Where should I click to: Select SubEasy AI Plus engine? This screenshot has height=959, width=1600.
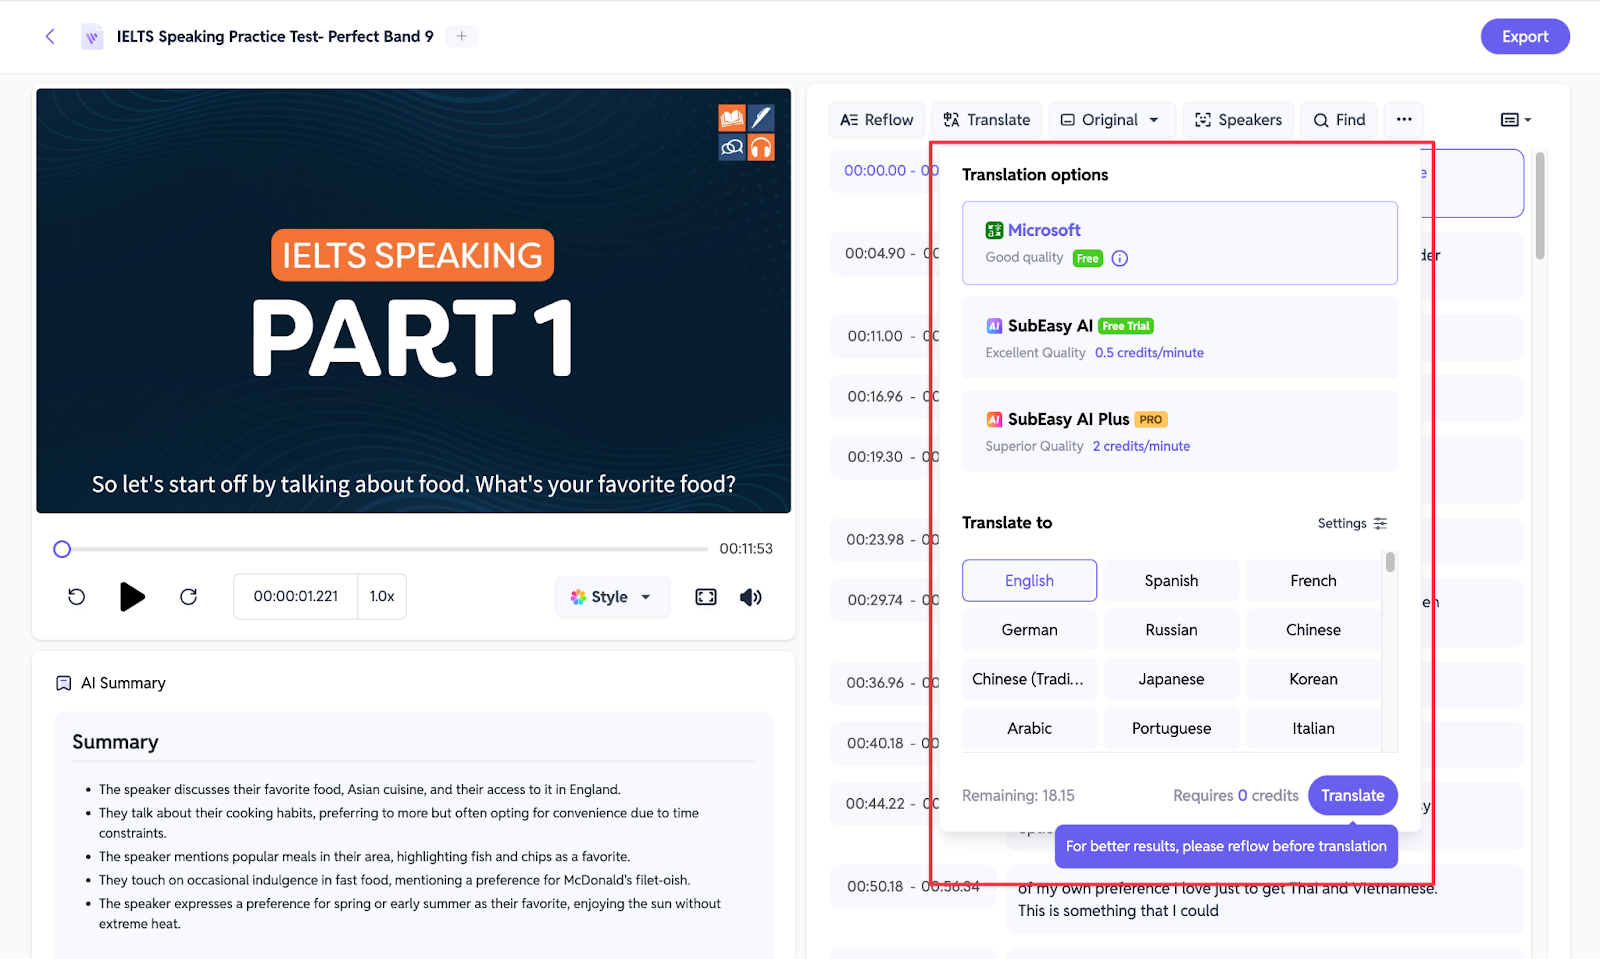point(1180,431)
